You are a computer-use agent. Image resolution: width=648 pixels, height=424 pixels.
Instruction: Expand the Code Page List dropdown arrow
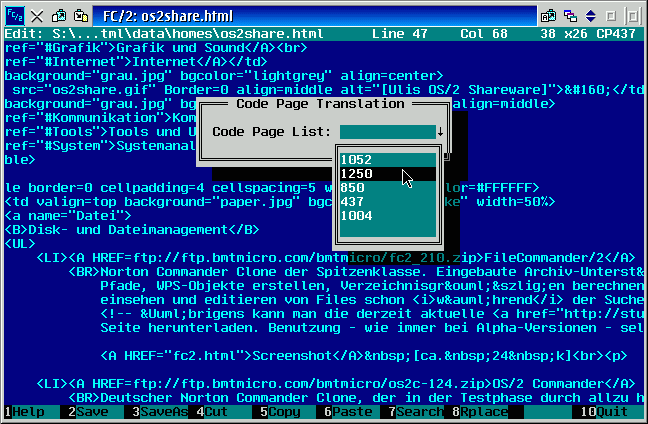click(x=440, y=131)
